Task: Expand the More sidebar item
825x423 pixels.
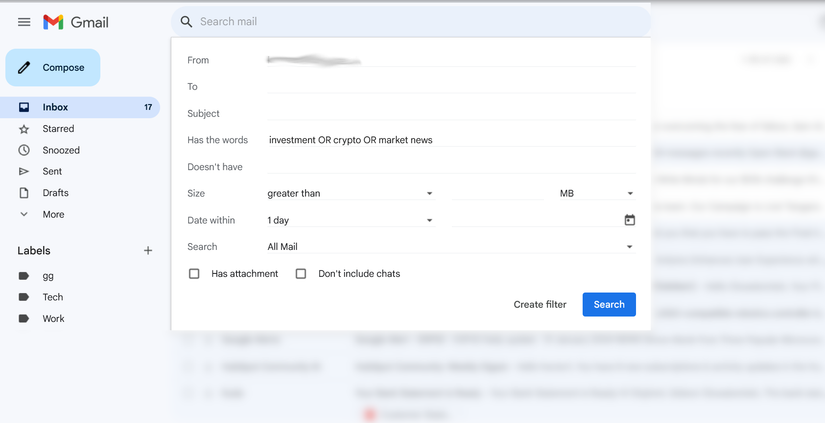Action: click(x=53, y=214)
